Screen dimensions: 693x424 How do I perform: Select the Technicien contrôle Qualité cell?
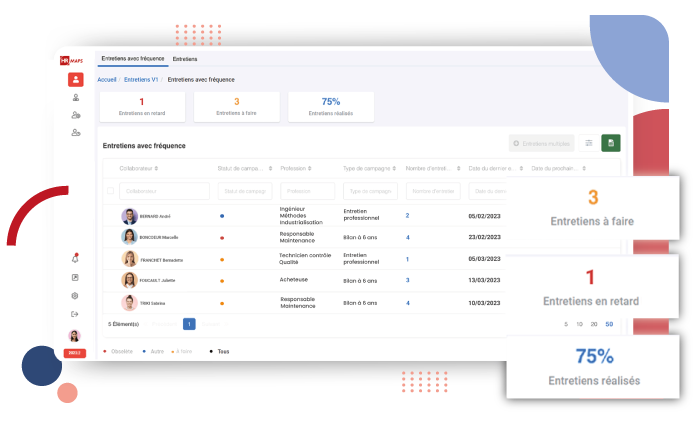305,259
